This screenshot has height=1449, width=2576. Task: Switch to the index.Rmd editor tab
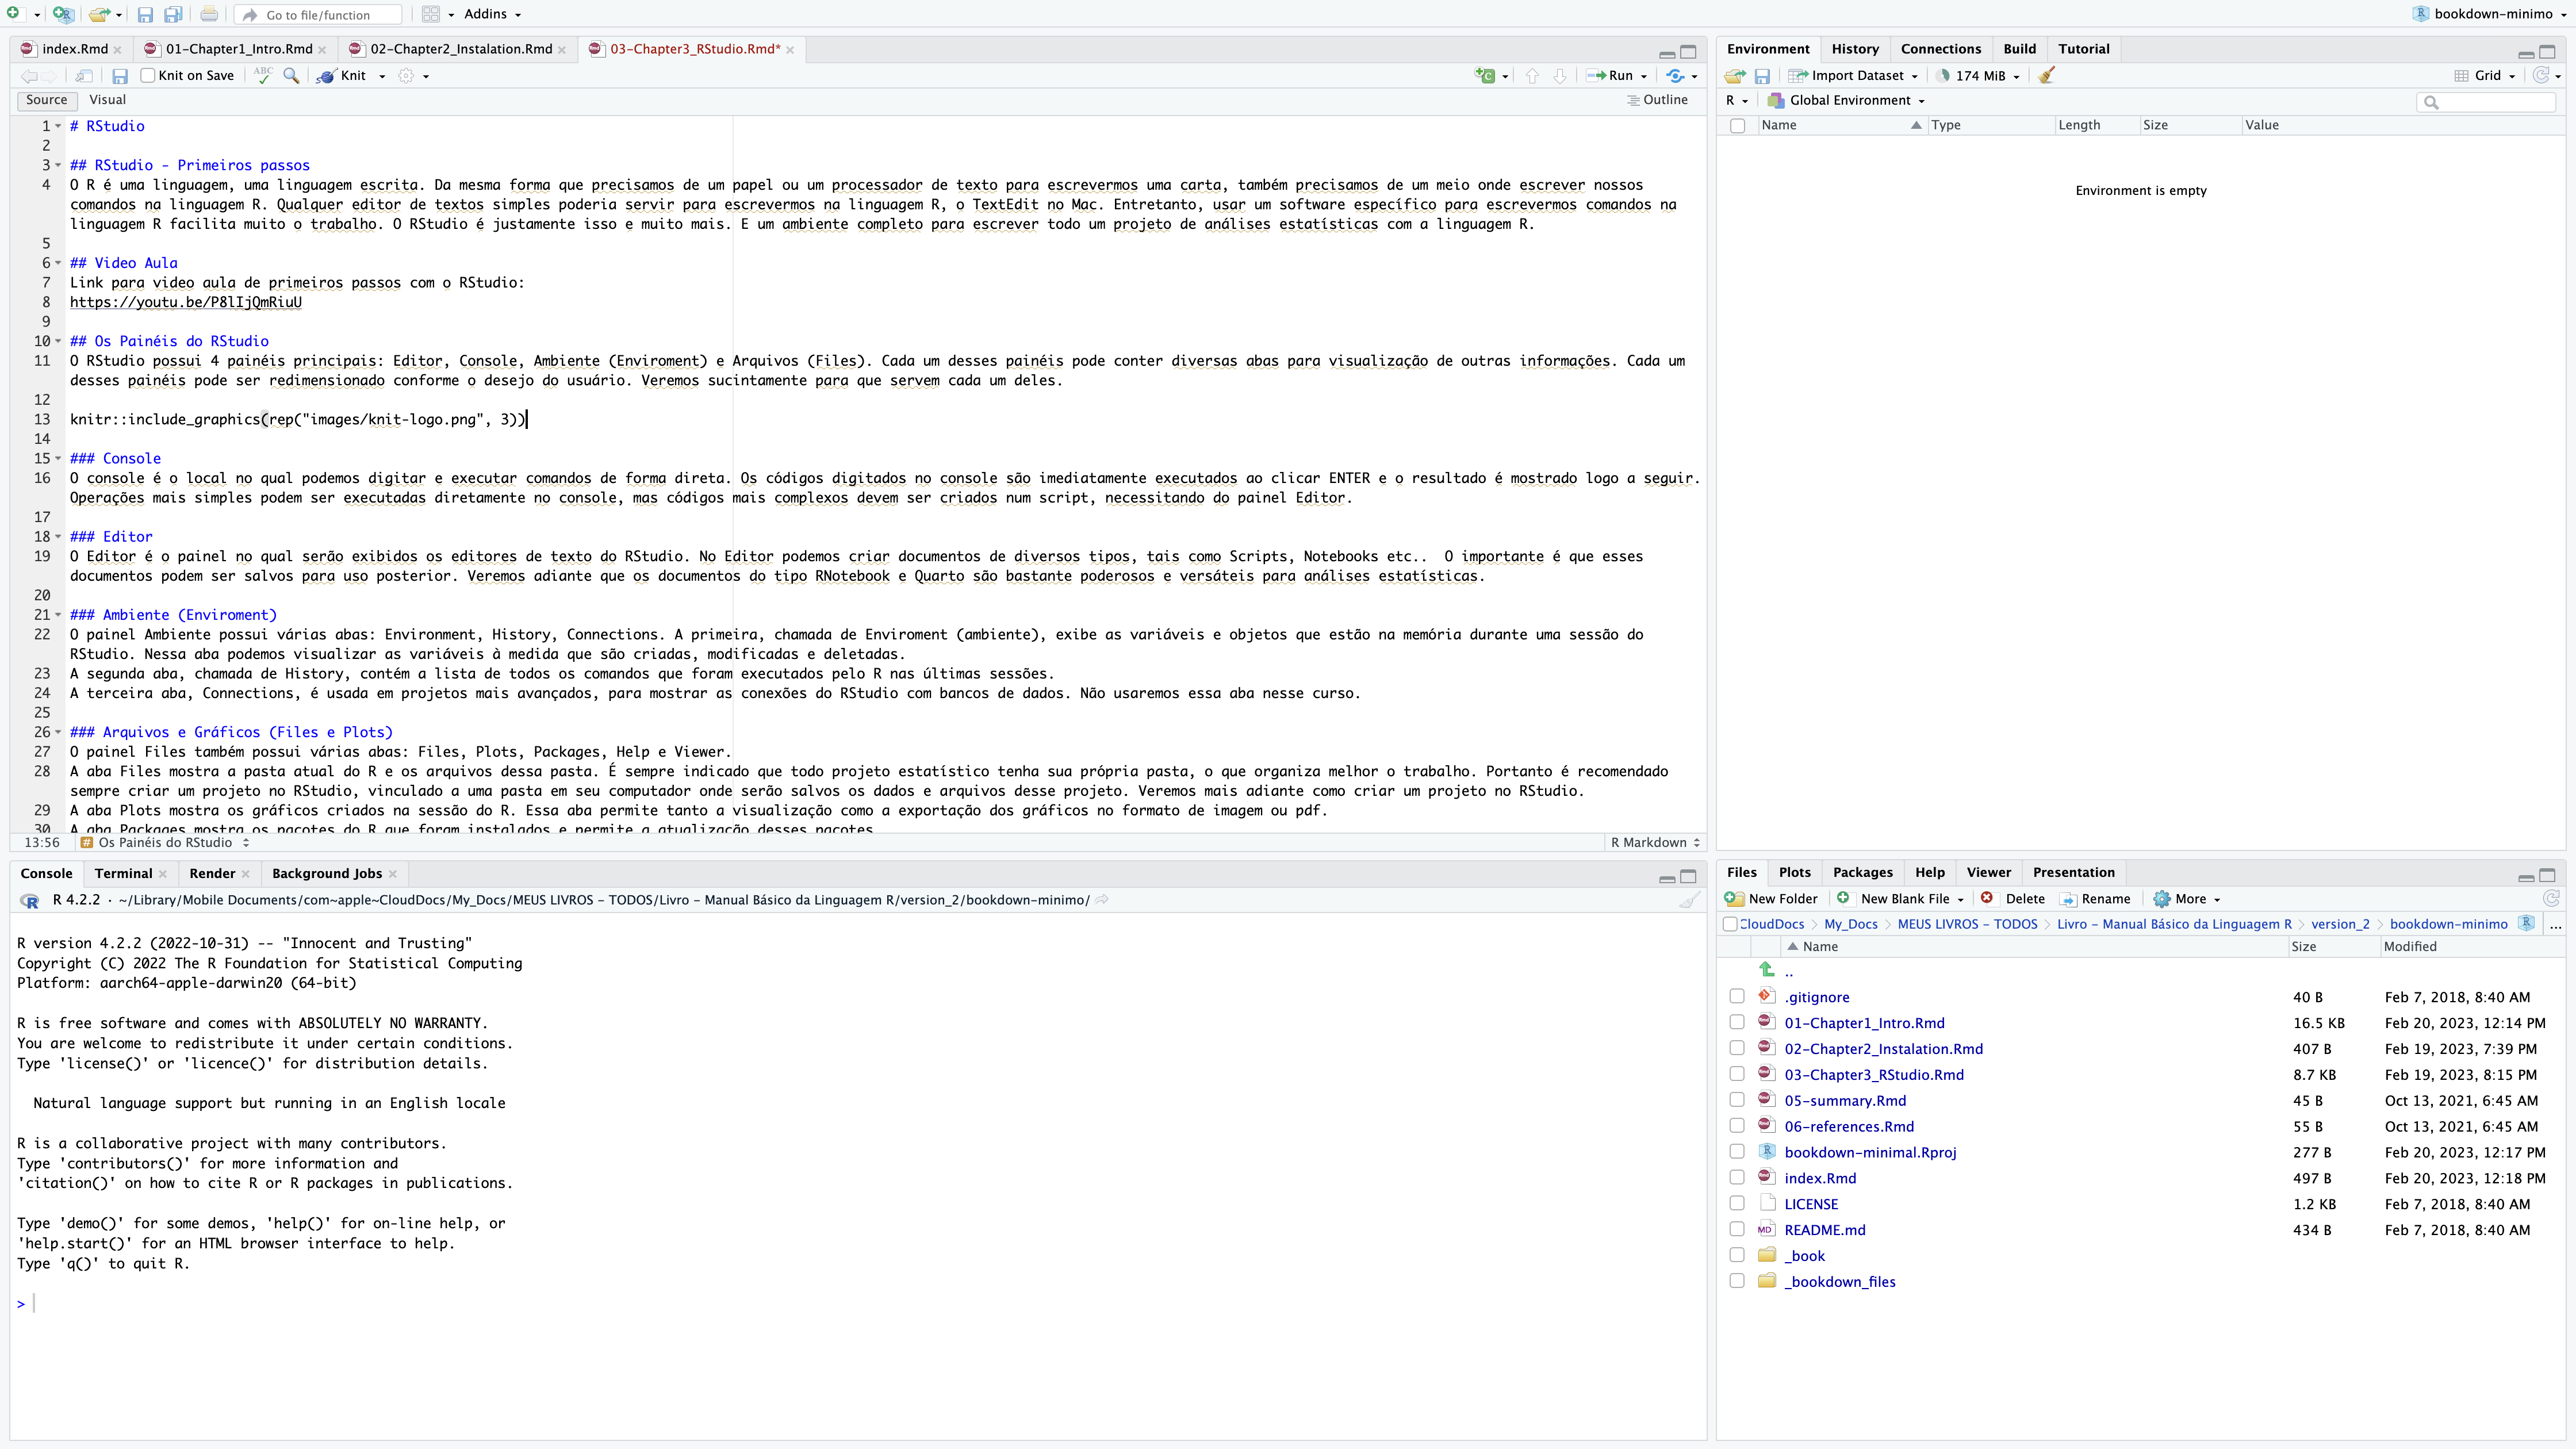[74, 49]
